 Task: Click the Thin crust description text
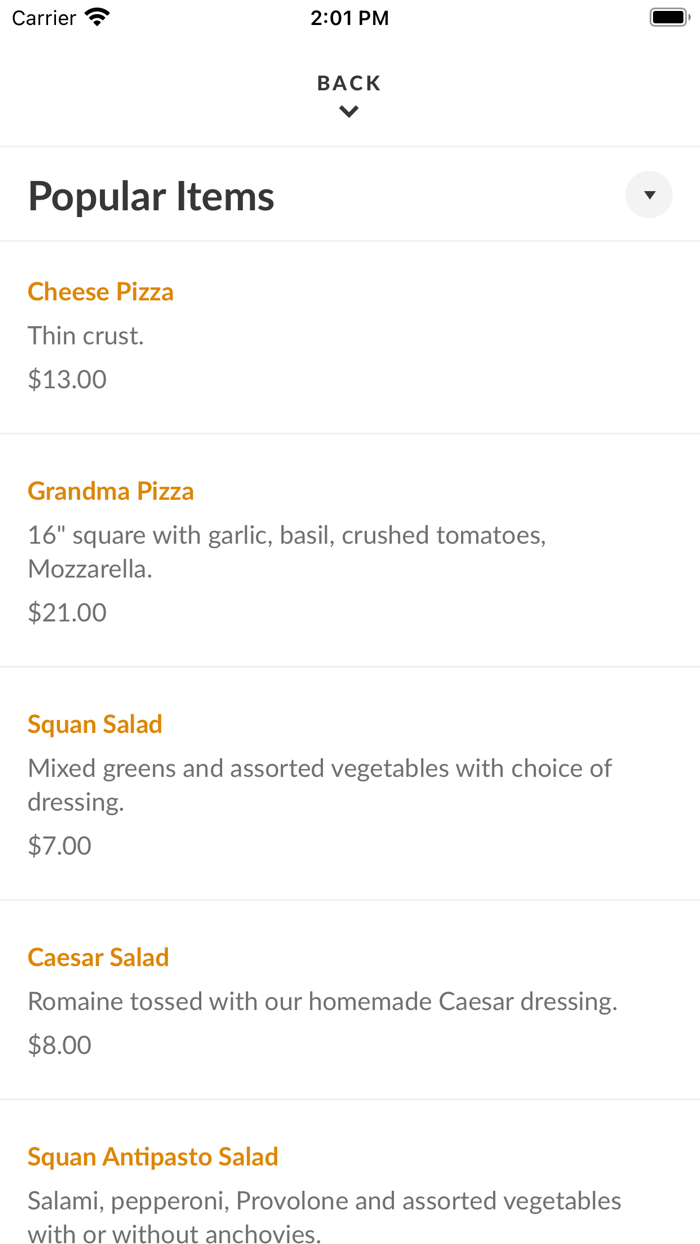tap(86, 335)
